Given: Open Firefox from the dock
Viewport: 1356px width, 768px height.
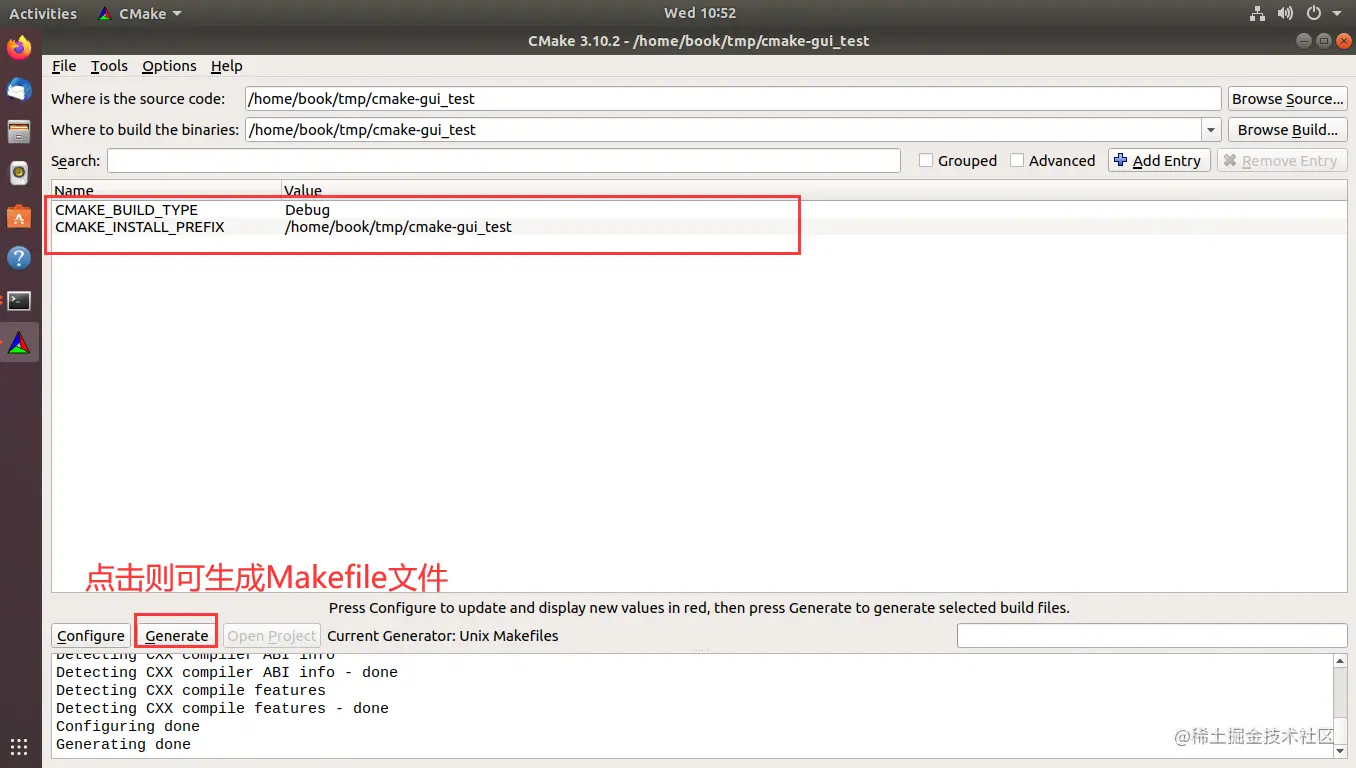Looking at the screenshot, I should pos(19,47).
